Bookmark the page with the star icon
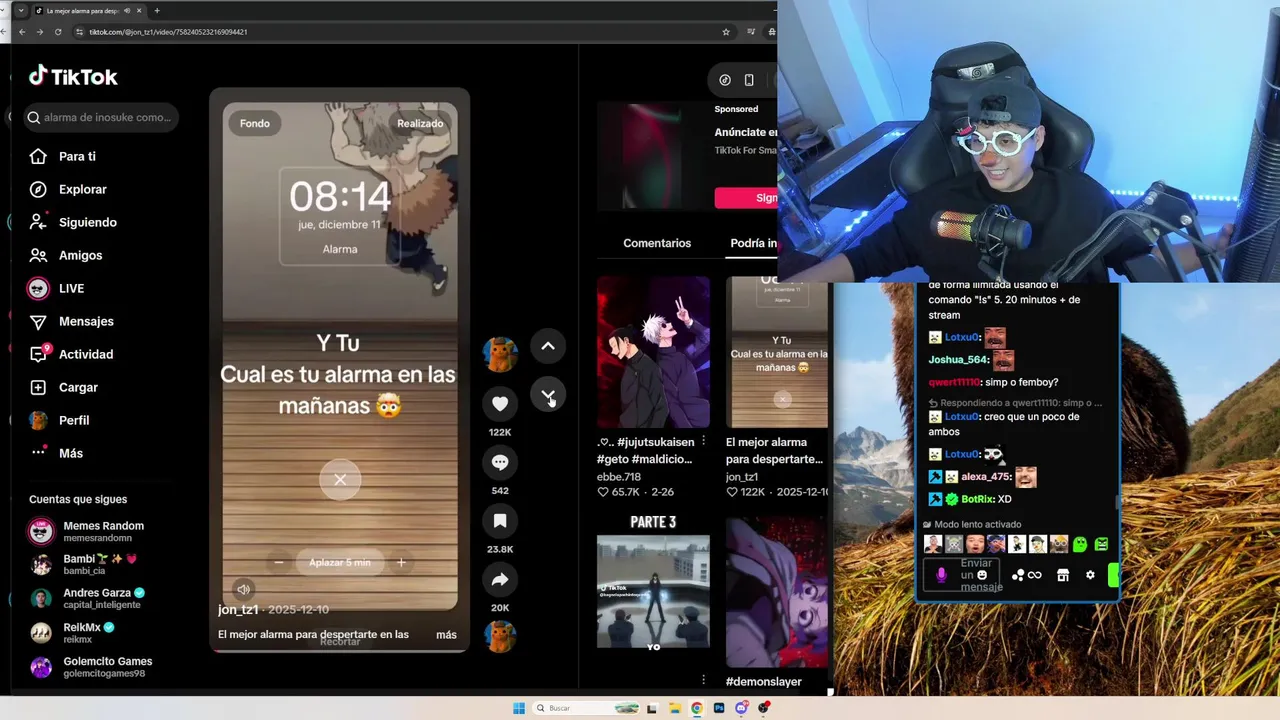The height and width of the screenshot is (720, 1280). tap(726, 32)
